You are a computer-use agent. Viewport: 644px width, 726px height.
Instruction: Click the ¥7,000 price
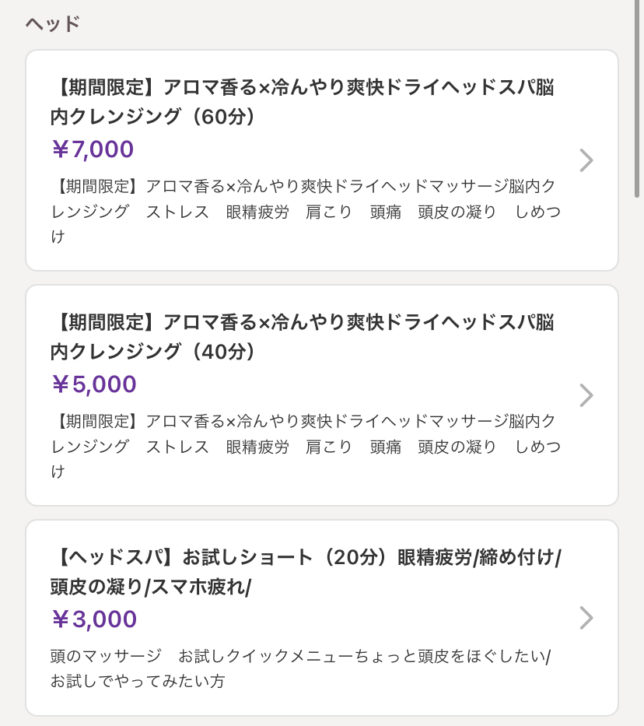coord(92,150)
